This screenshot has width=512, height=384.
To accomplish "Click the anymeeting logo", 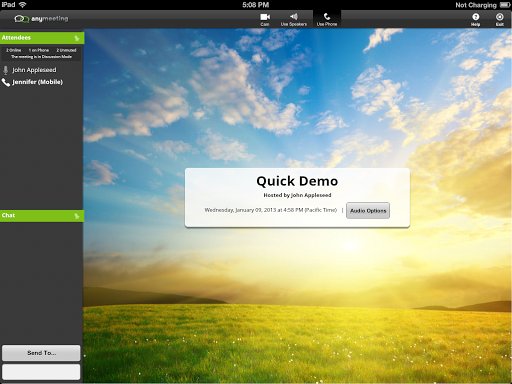I will coord(41,19).
